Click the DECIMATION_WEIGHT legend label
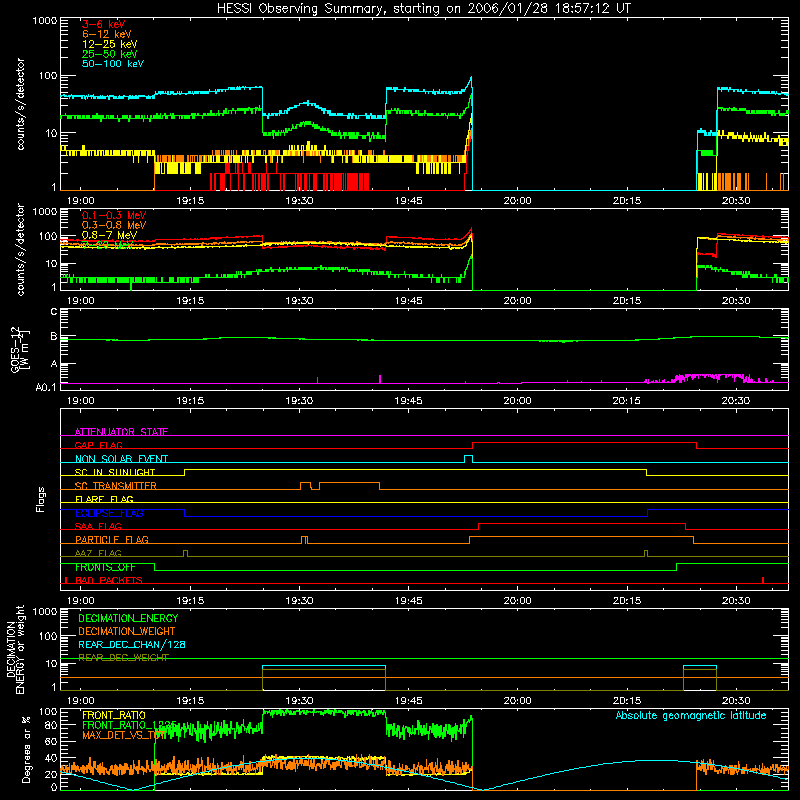 tap(127, 632)
